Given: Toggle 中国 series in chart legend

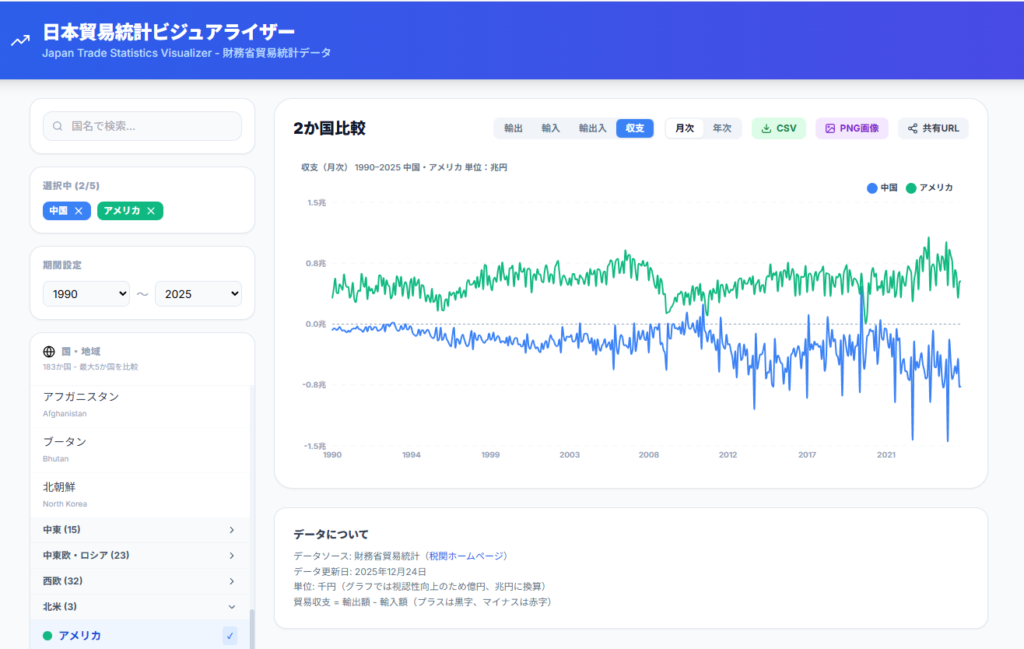Looking at the screenshot, I should pyautogui.click(x=882, y=188).
